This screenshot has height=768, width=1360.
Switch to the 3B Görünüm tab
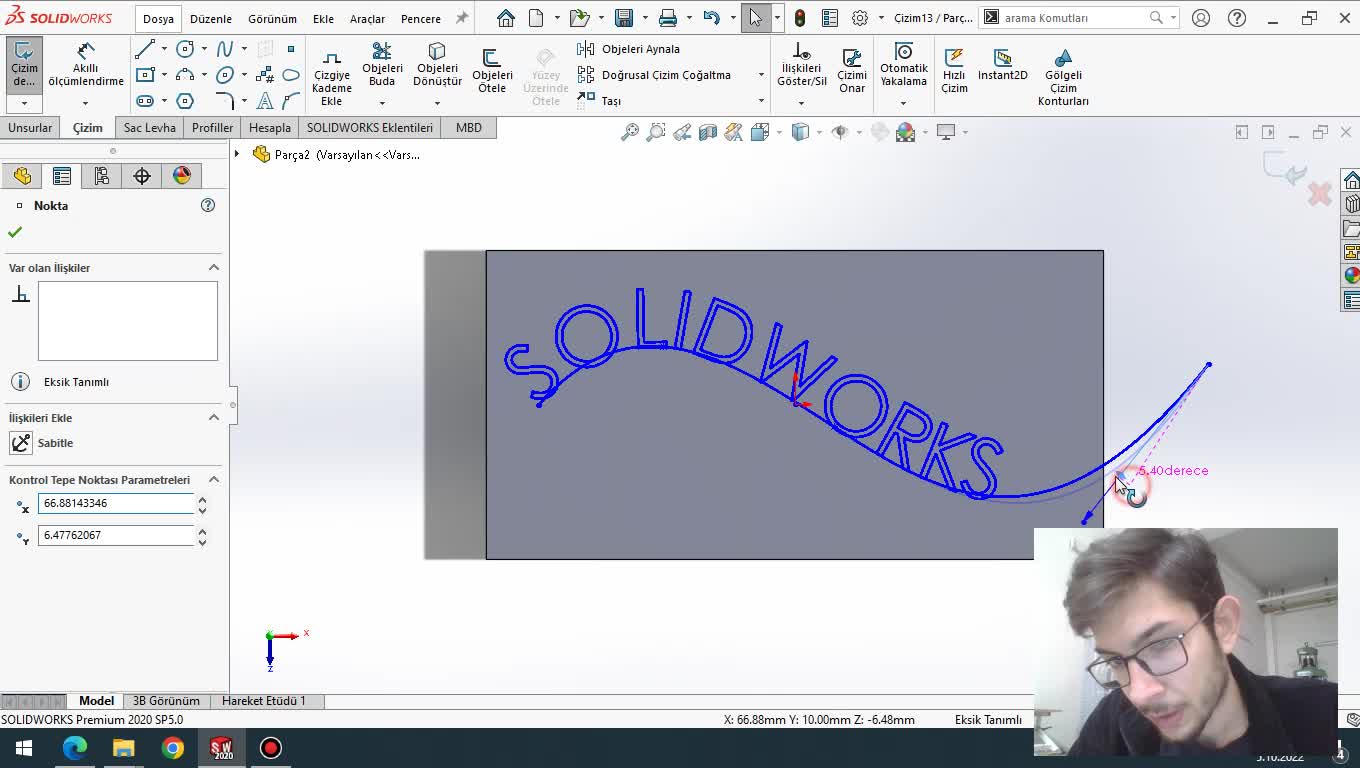pyautogui.click(x=166, y=701)
